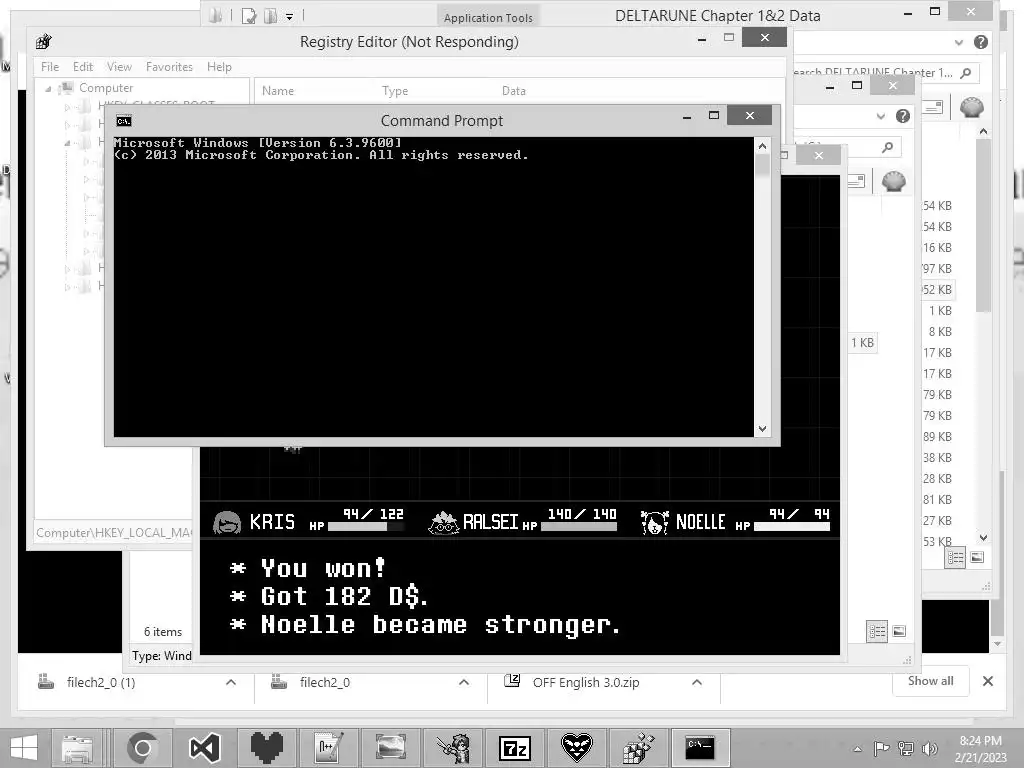Show hidden icons in the system tray
This screenshot has height=768, width=1024.
(x=857, y=749)
